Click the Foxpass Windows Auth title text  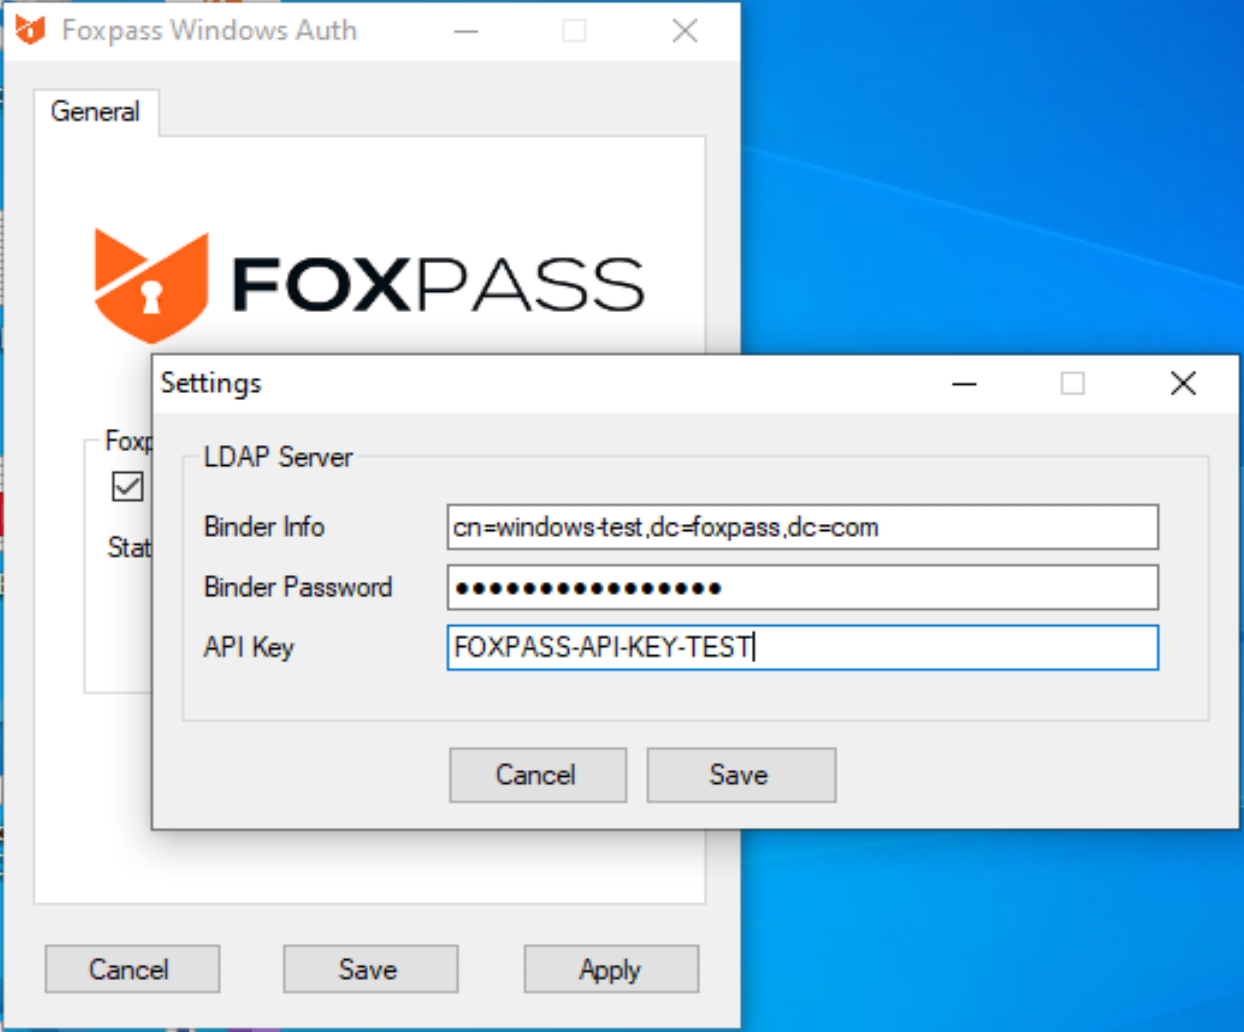pos(209,31)
